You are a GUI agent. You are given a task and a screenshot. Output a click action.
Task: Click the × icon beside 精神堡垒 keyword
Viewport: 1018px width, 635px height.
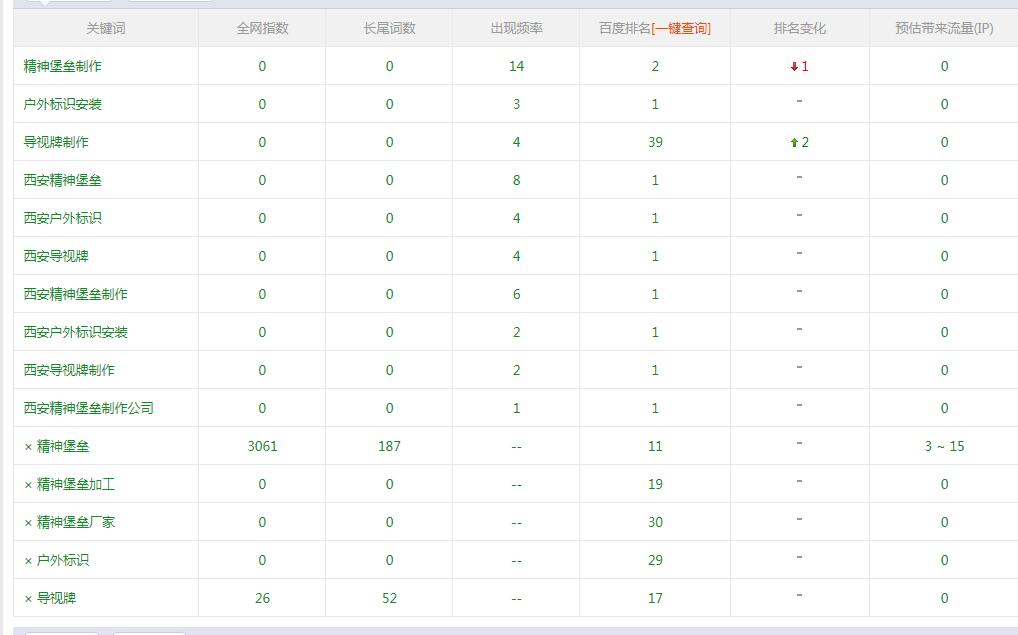pyautogui.click(x=28, y=447)
